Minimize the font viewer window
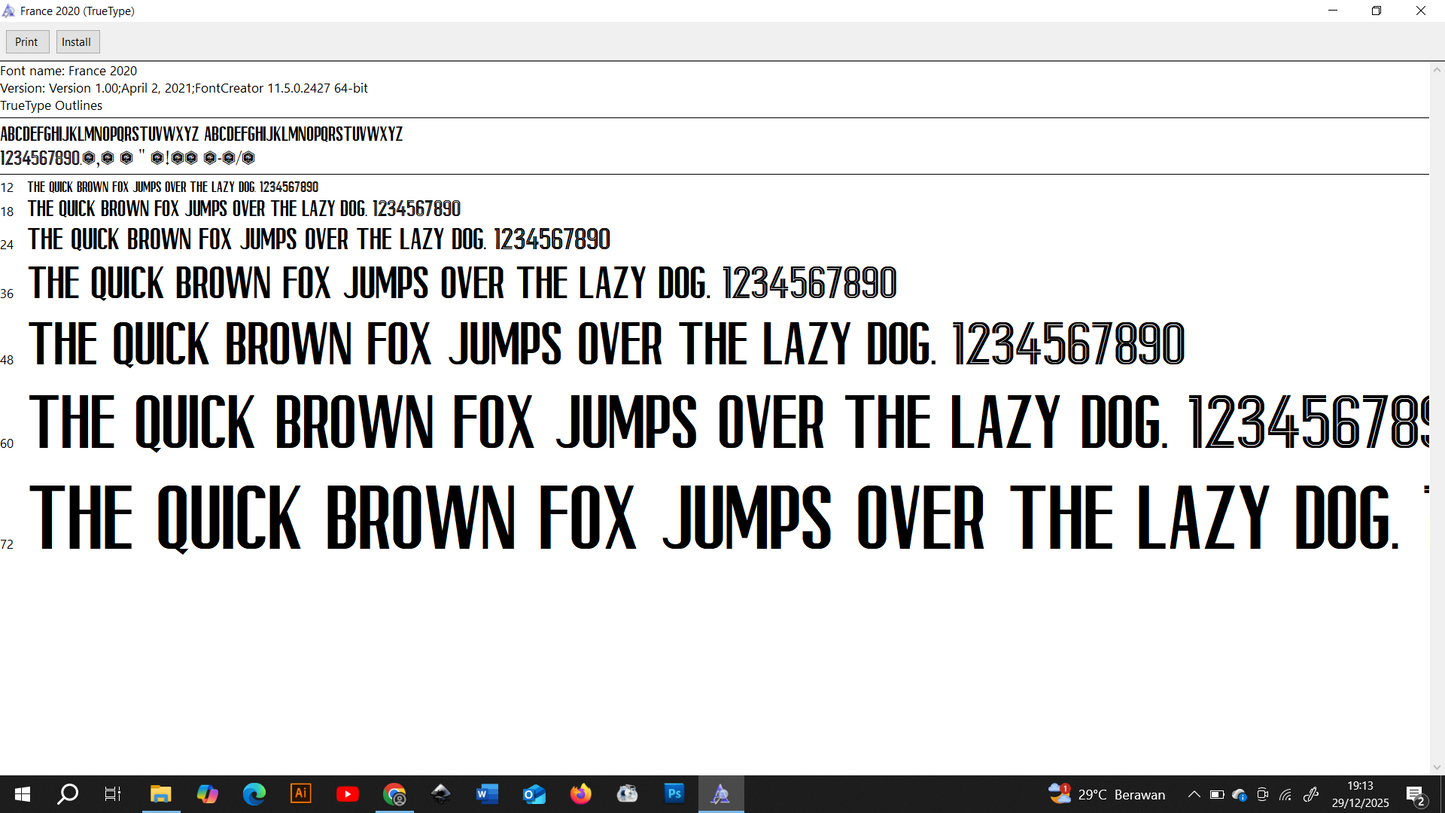This screenshot has width=1445, height=813. 1333,11
